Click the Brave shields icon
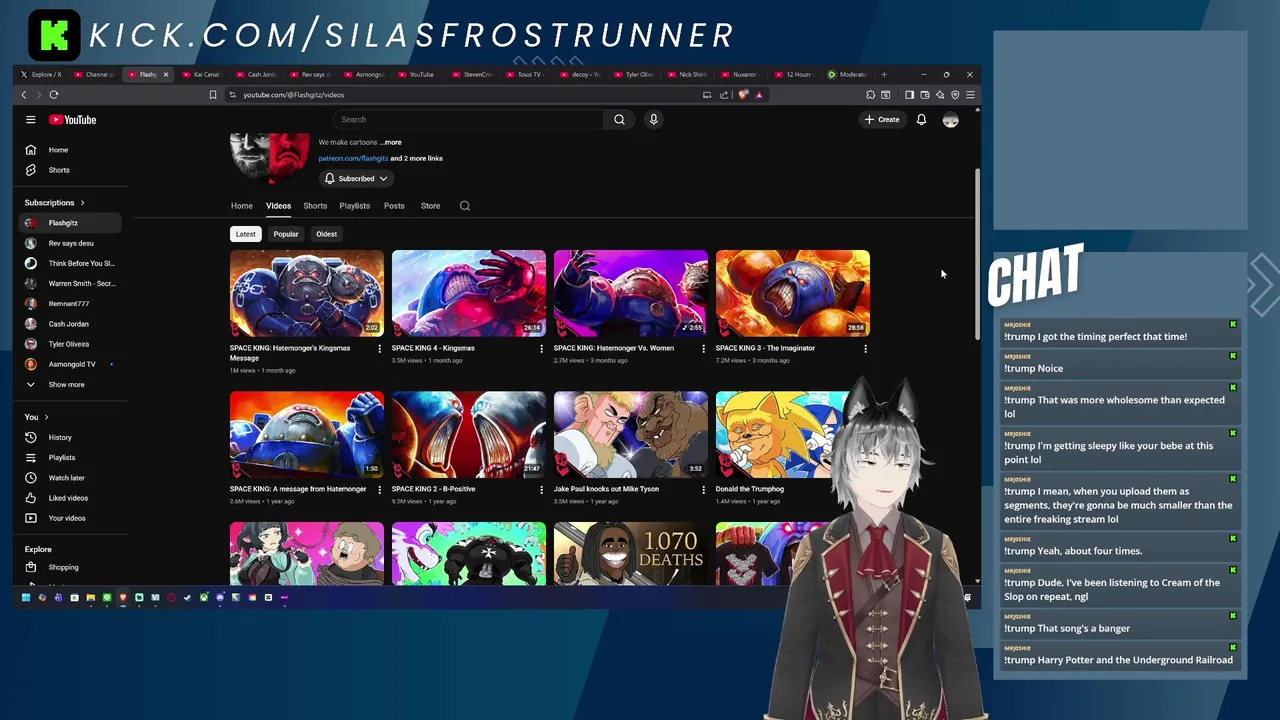The height and width of the screenshot is (720, 1280). tap(743, 95)
